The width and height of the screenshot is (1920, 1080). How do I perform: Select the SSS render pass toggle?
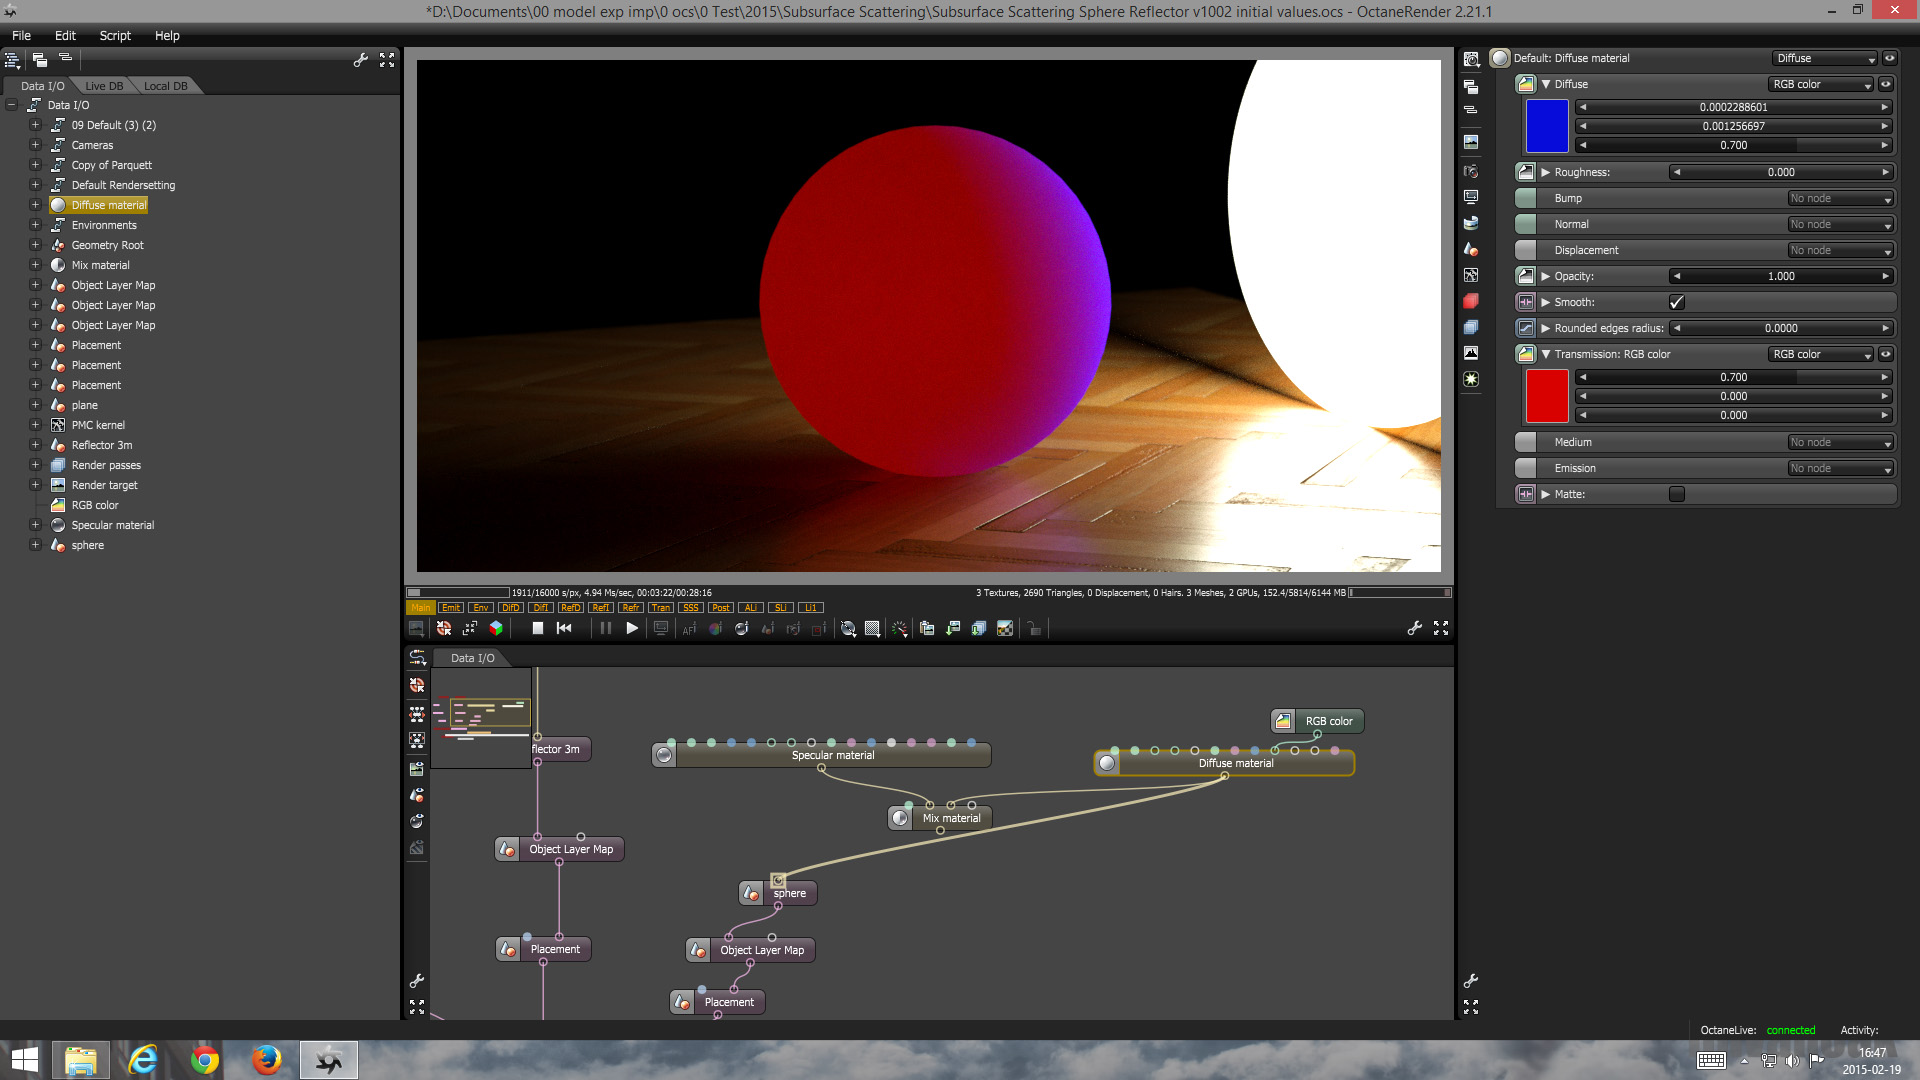click(690, 607)
